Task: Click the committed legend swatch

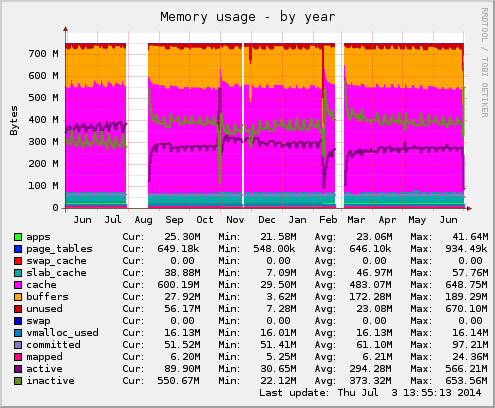Action: click(18, 345)
